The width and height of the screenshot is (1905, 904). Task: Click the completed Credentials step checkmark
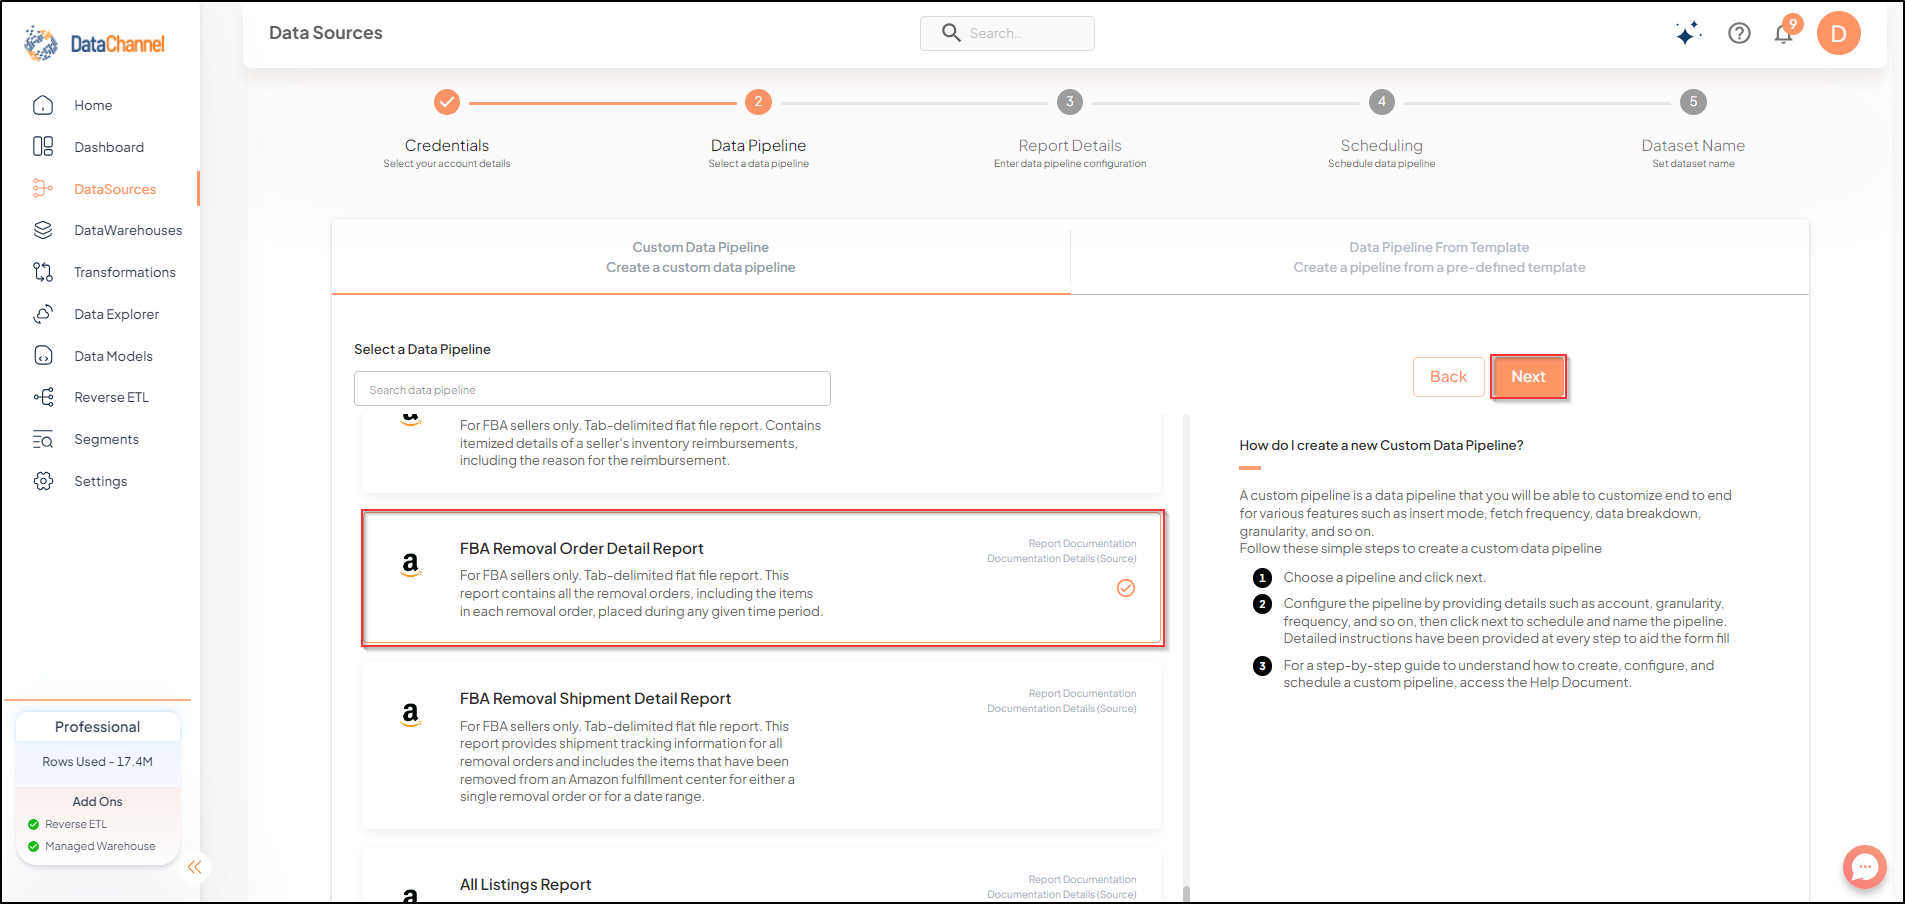point(447,102)
